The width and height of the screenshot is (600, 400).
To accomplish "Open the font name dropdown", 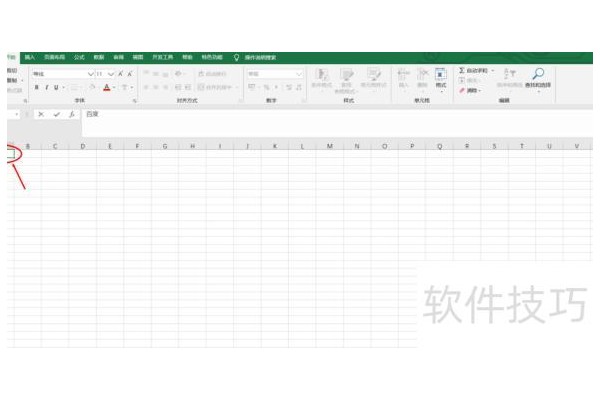I will (91, 73).
